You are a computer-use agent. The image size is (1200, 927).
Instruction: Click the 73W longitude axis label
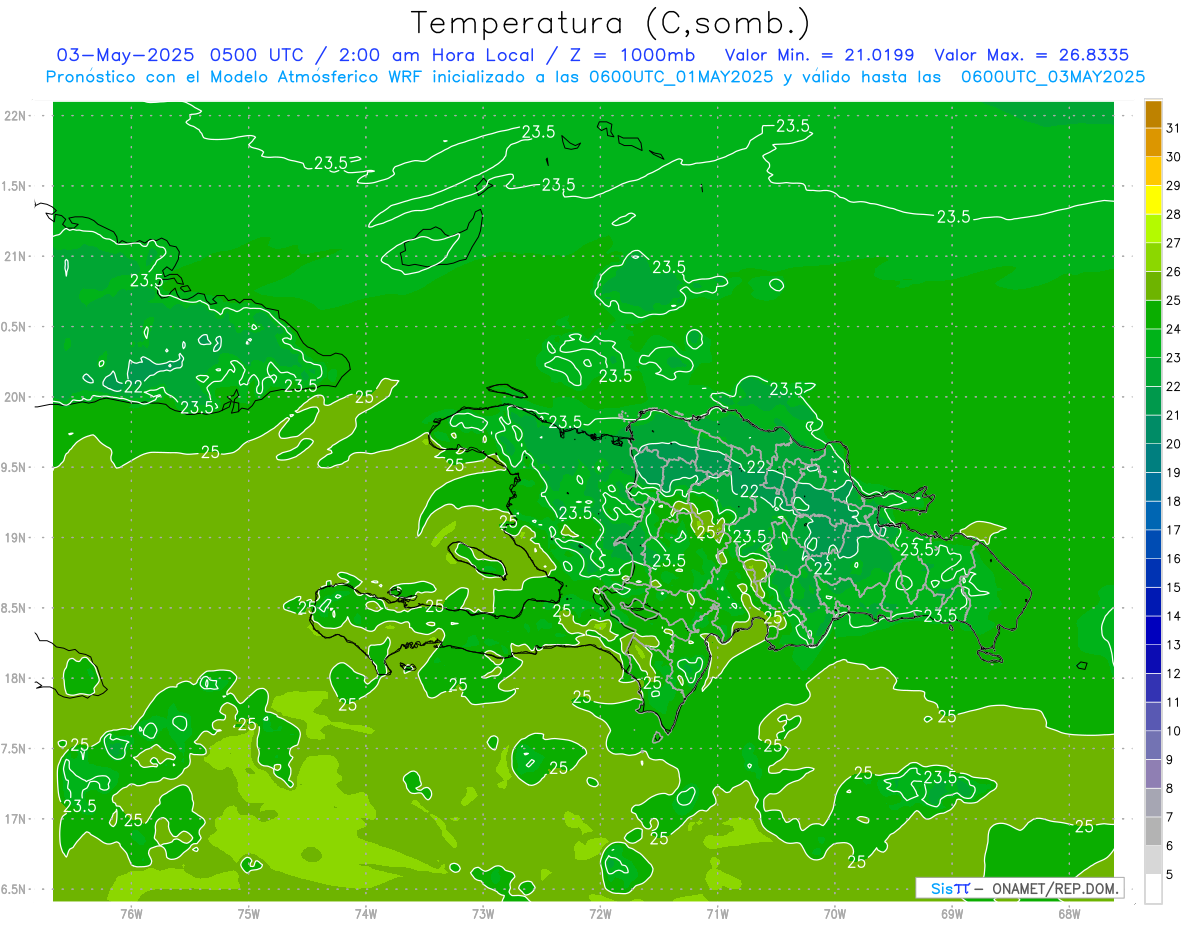coord(483,913)
